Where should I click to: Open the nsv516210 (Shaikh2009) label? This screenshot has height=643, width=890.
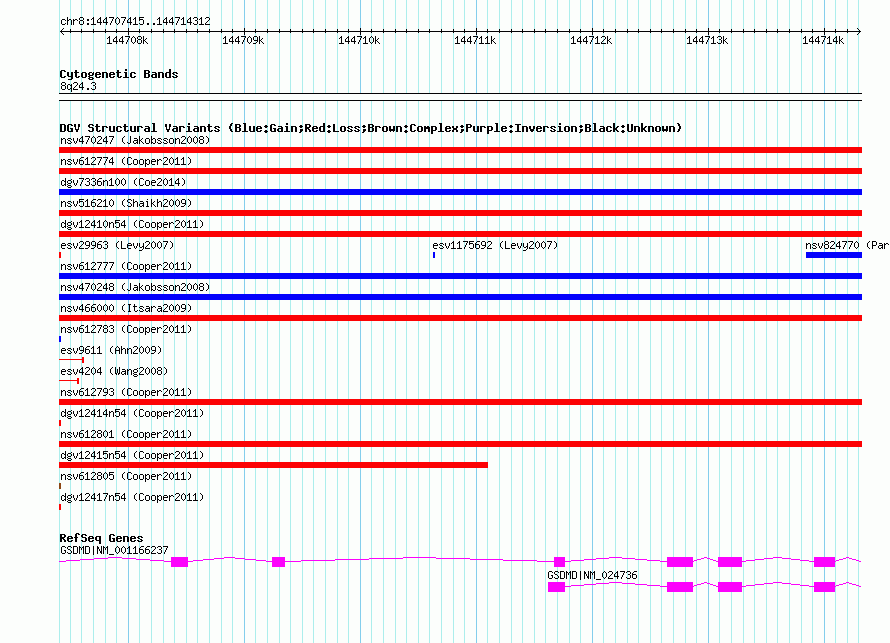pos(126,203)
